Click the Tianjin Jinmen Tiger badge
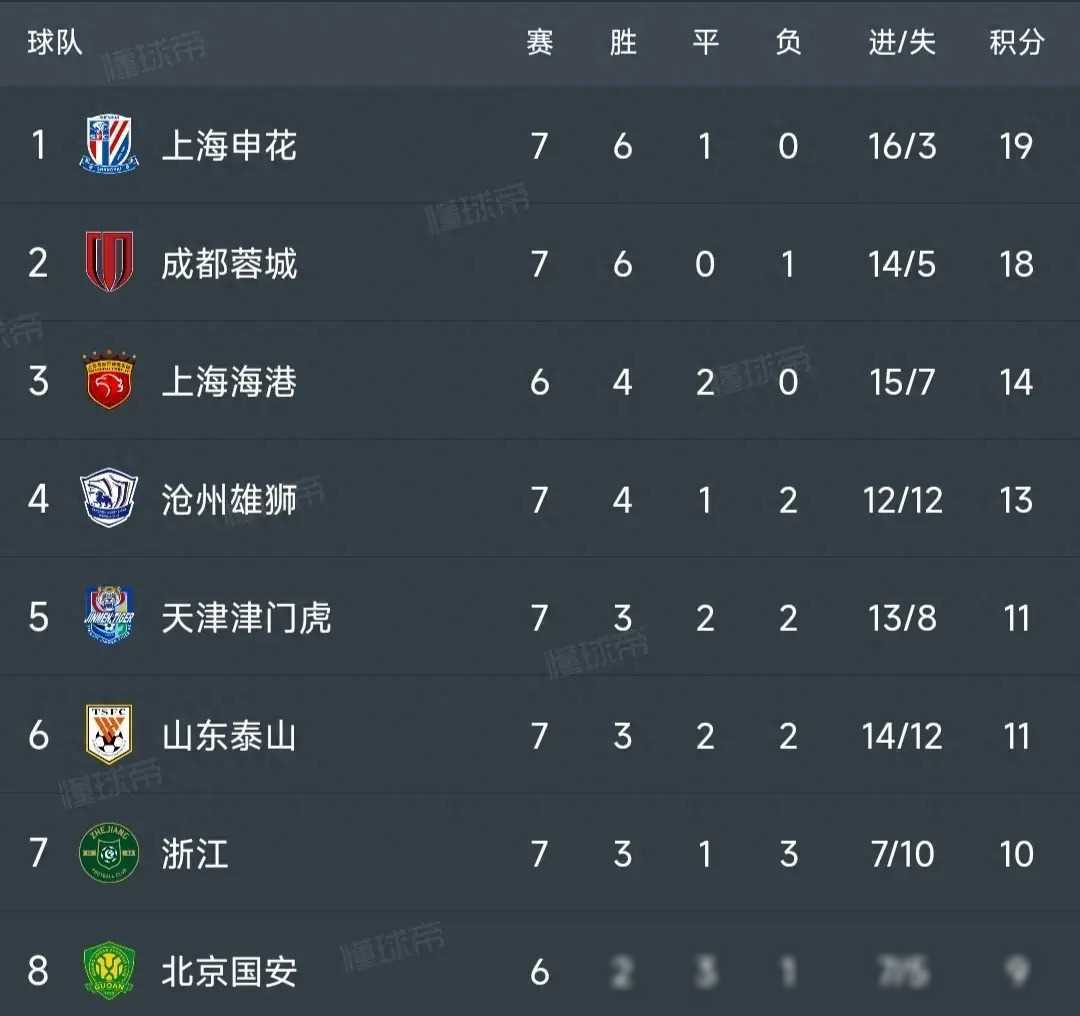The image size is (1080, 1016). point(108,617)
